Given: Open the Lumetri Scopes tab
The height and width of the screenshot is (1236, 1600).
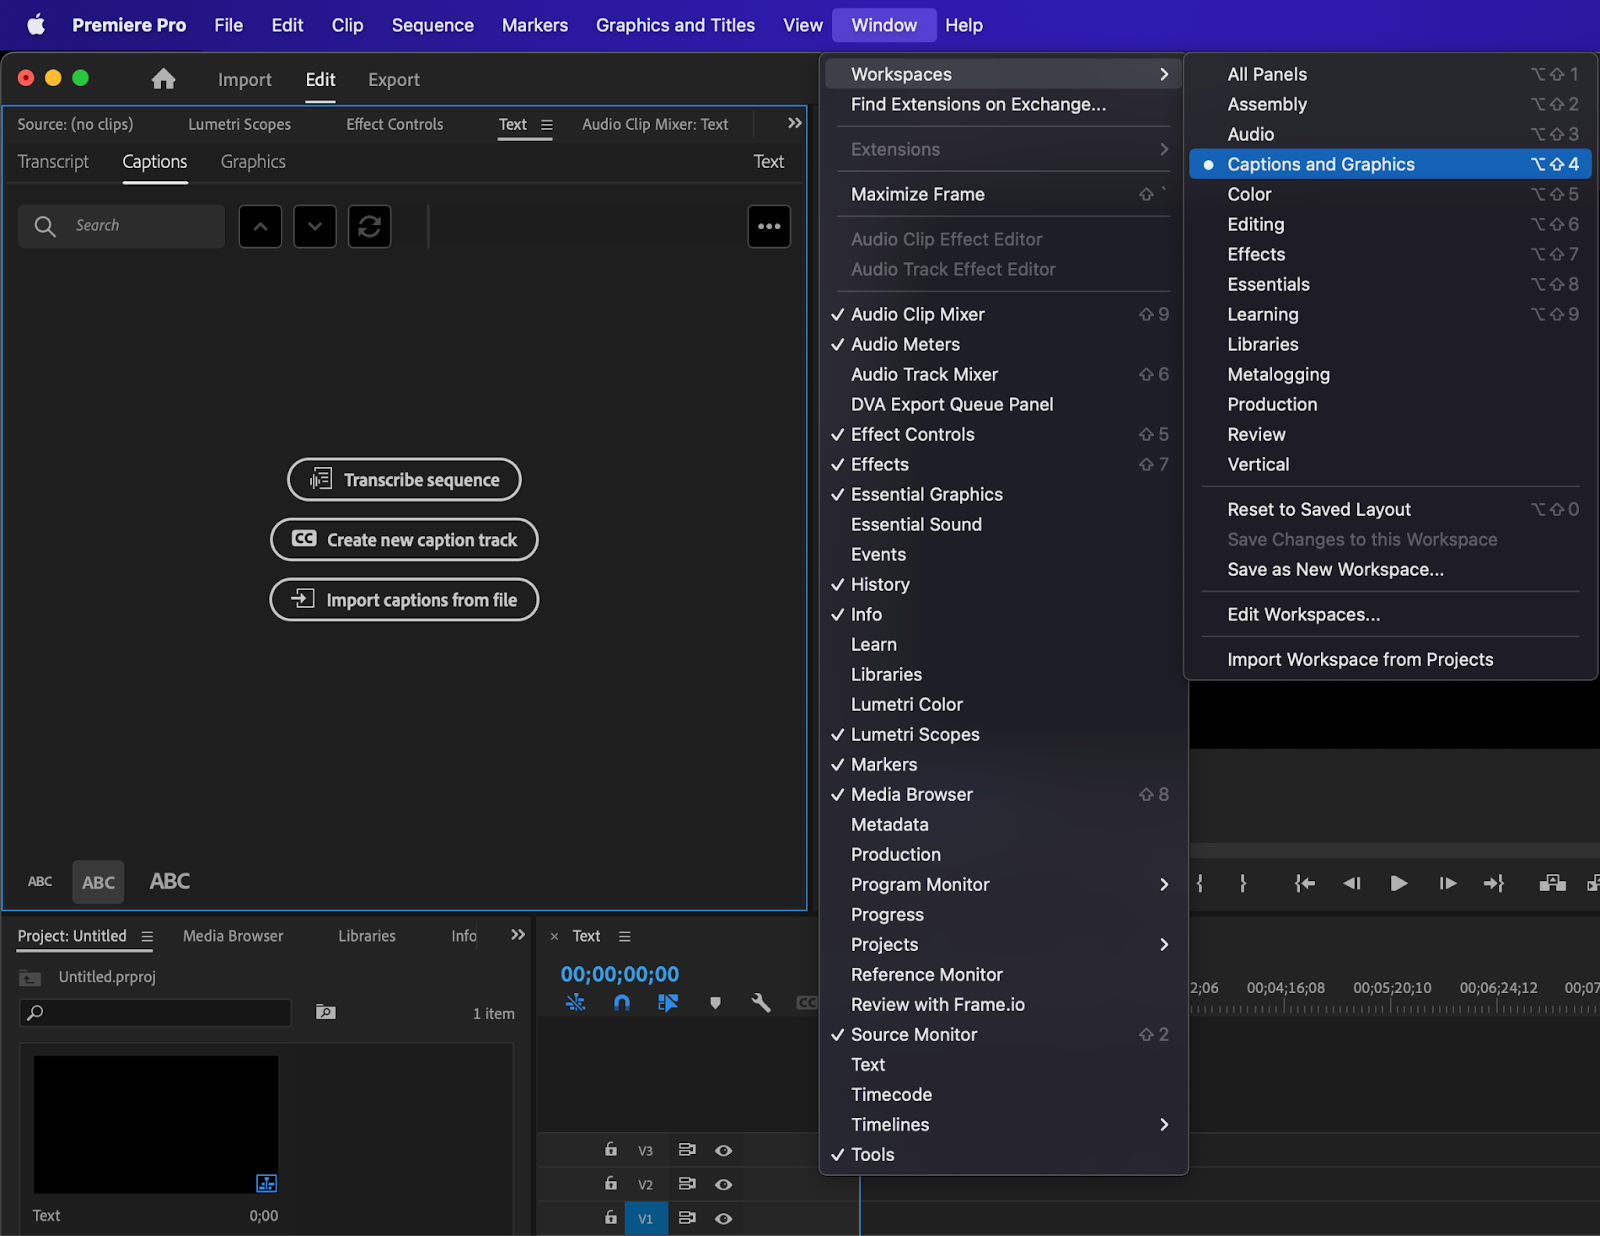Looking at the screenshot, I should pyautogui.click(x=240, y=124).
